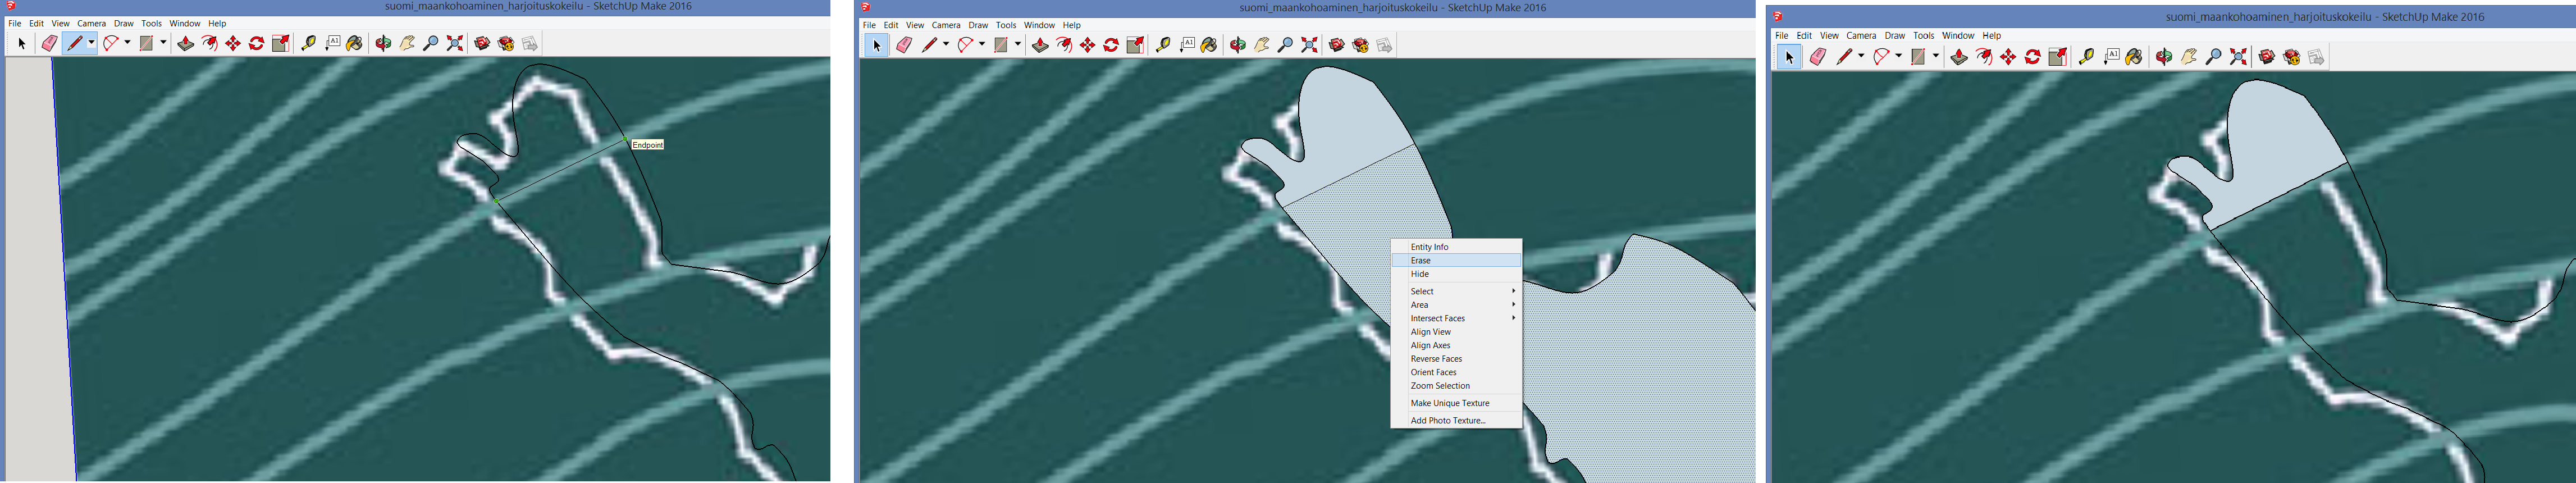Activate the Tape Measure tool in left window
2576x483 pixels.
point(309,43)
